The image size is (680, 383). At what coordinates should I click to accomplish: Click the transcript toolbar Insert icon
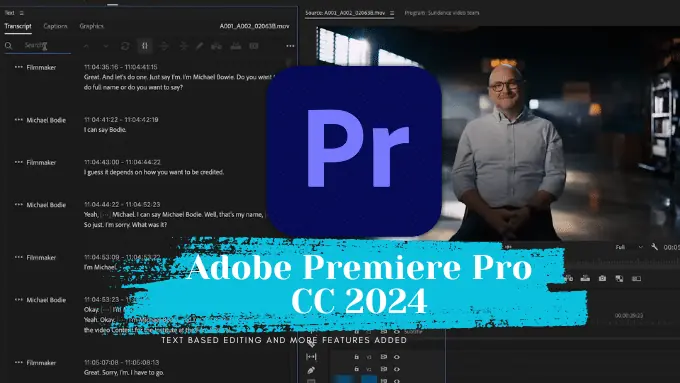point(216,46)
